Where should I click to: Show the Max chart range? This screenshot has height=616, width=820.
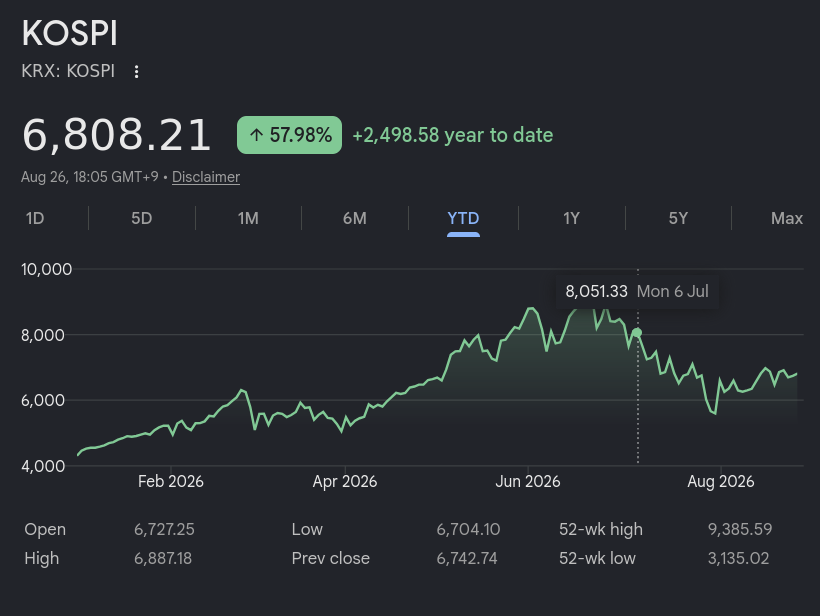787,218
